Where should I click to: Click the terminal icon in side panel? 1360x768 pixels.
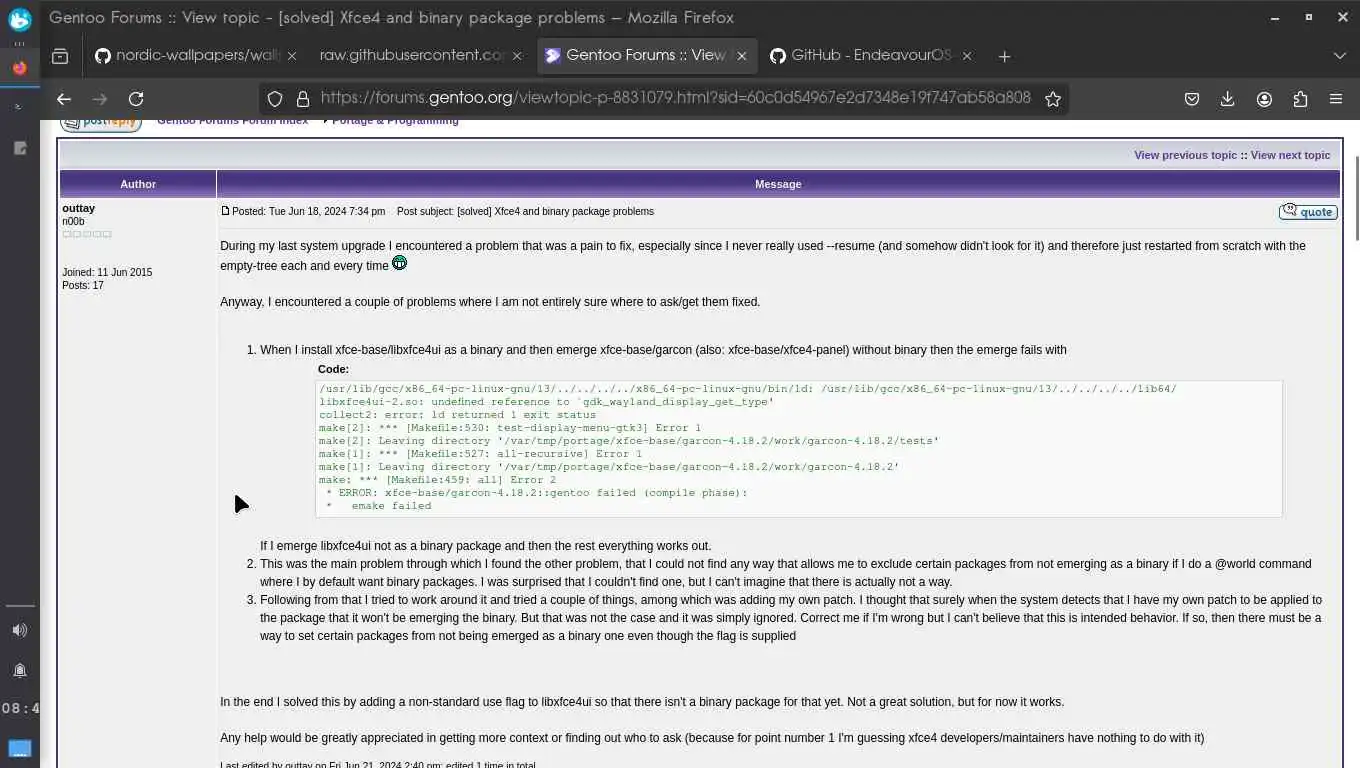click(19, 107)
